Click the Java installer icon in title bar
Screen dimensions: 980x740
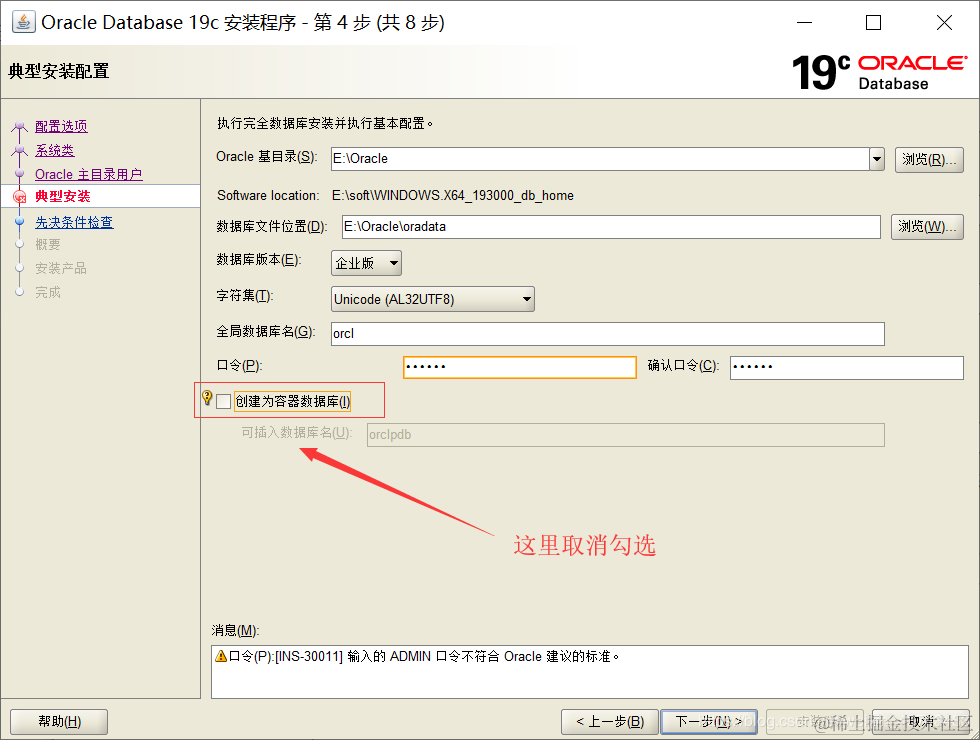pos(23,22)
